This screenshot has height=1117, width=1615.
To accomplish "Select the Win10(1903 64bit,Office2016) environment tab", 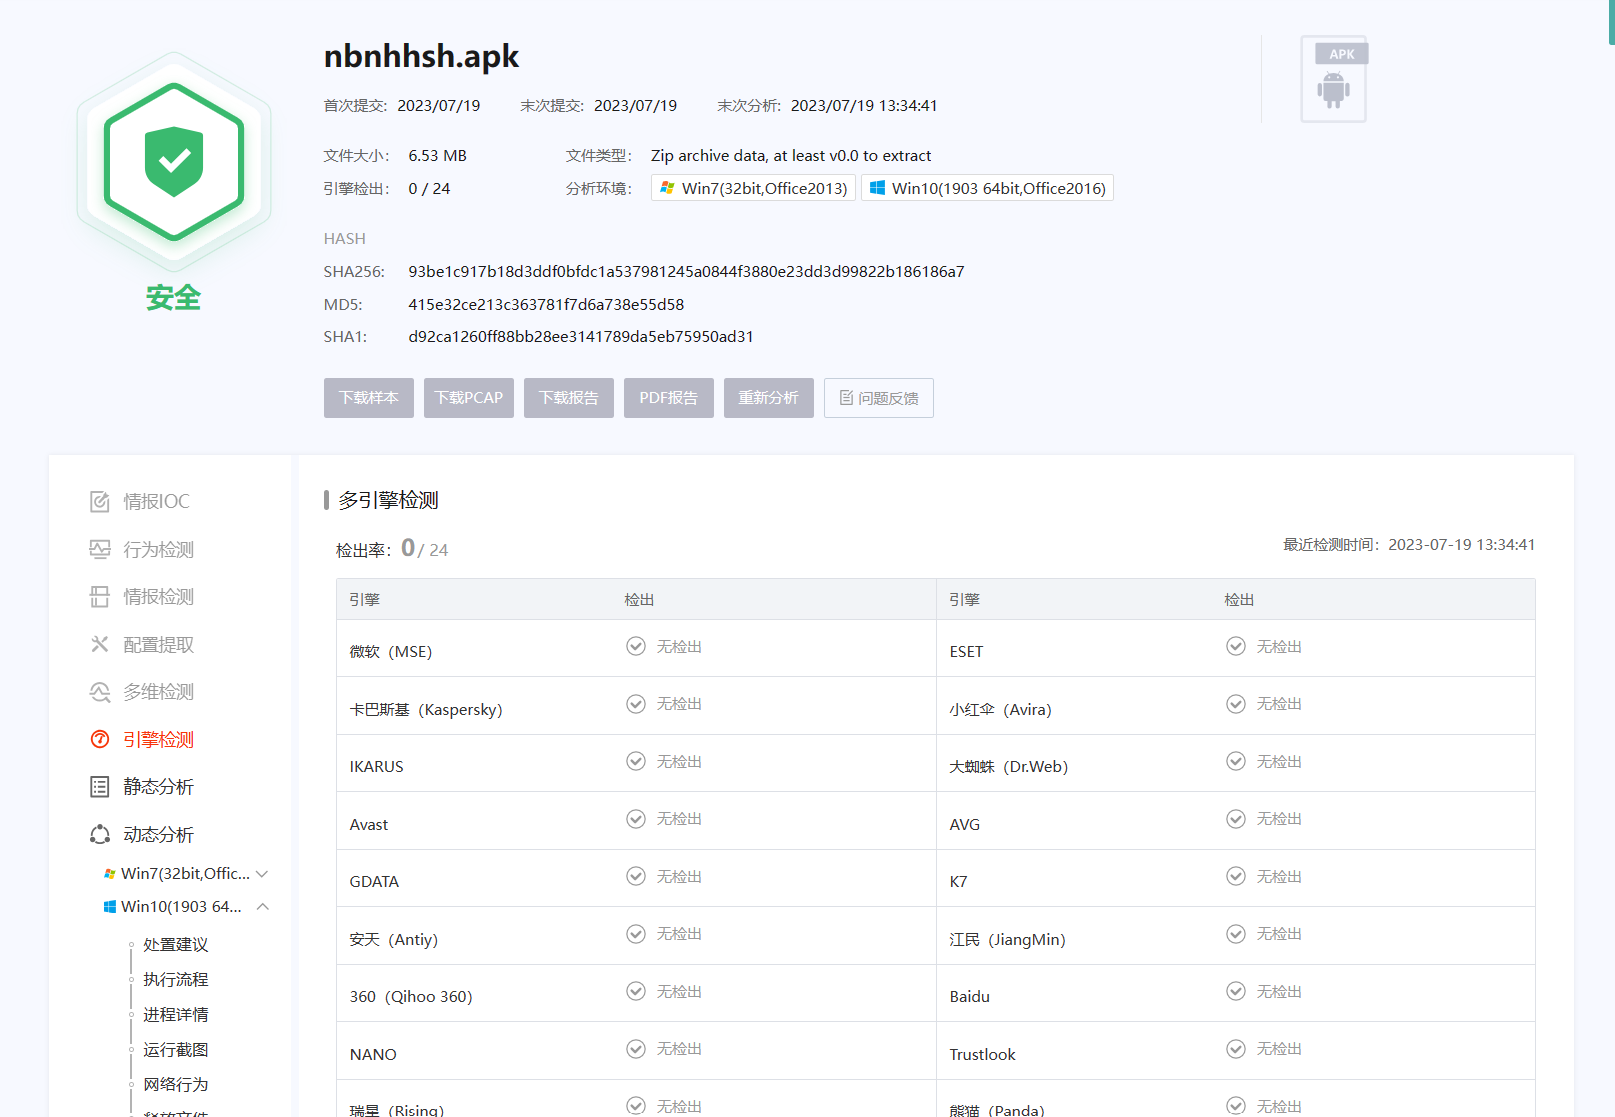I will pyautogui.click(x=987, y=187).
